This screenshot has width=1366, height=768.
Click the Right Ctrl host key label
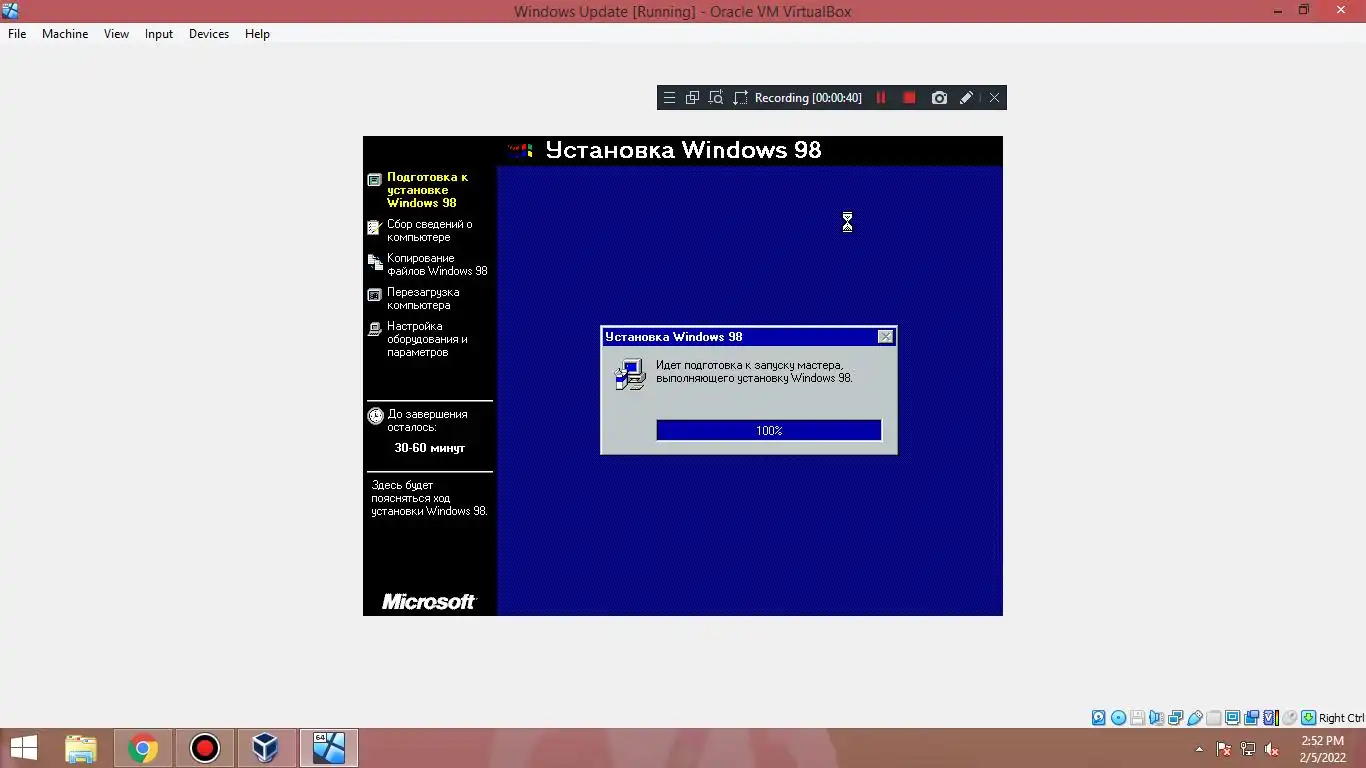coord(1341,718)
